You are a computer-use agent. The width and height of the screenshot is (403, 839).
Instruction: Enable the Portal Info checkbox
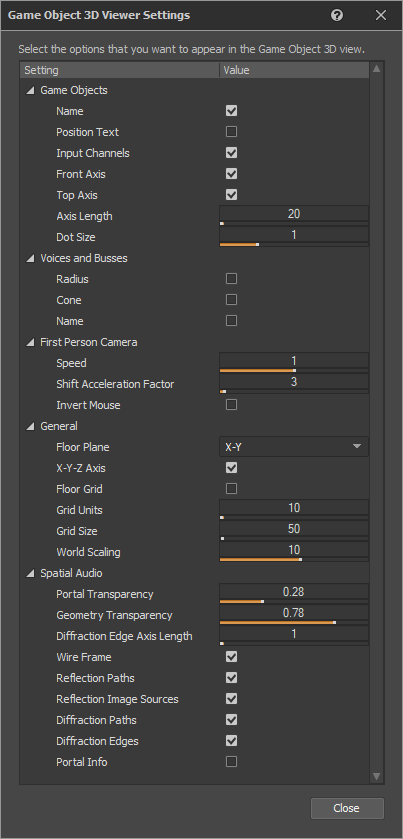click(231, 761)
